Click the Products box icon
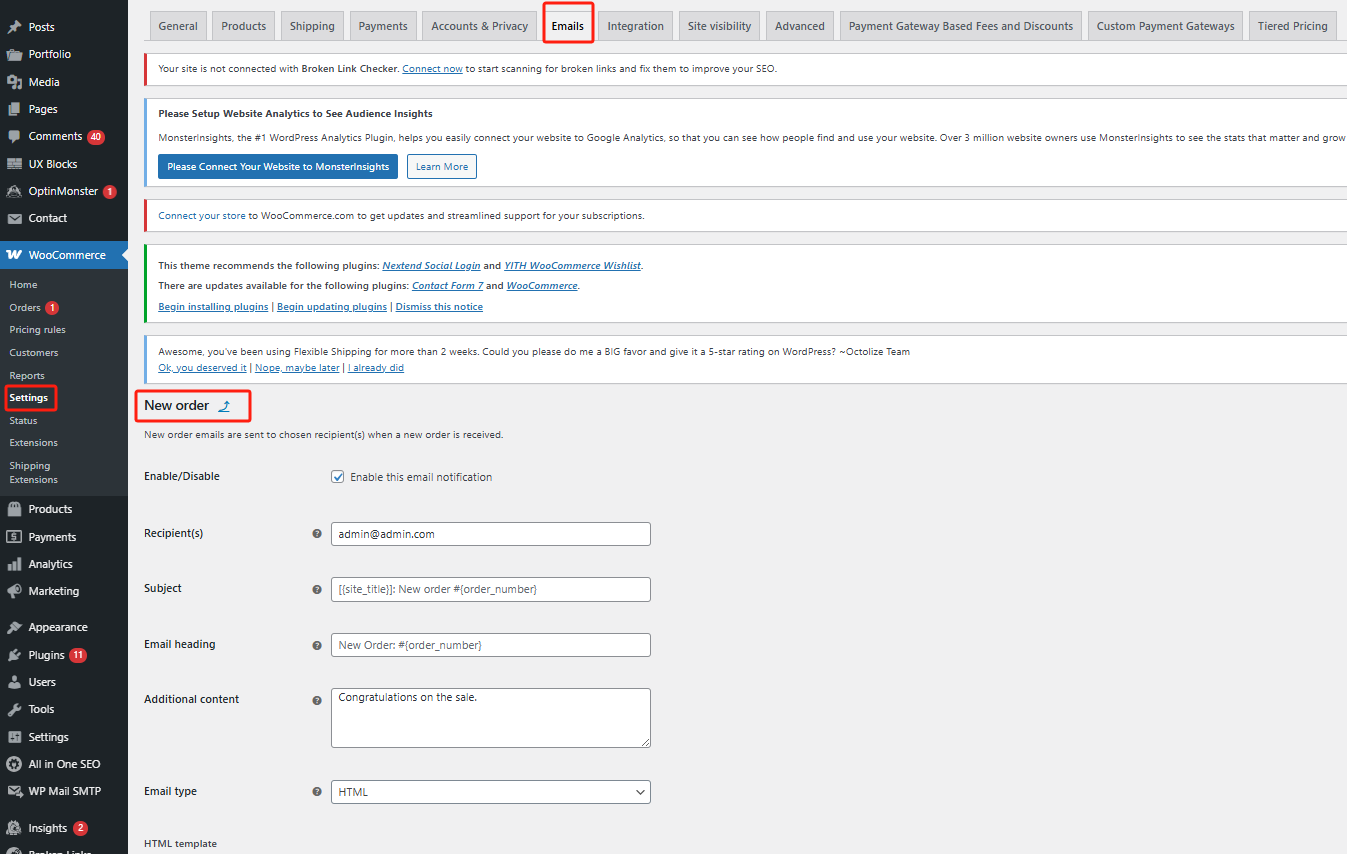The width and height of the screenshot is (1347, 854). point(14,509)
